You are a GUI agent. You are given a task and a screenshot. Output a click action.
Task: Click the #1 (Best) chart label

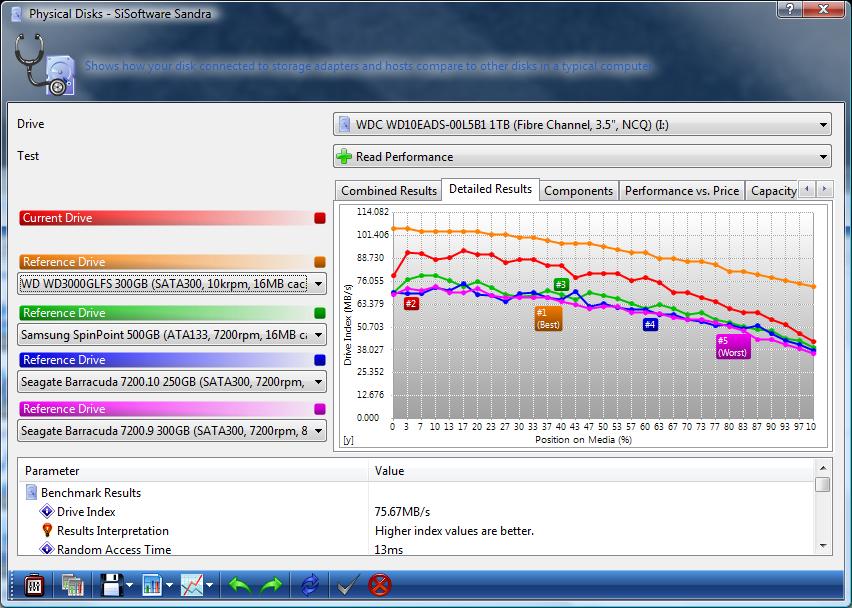(x=548, y=318)
